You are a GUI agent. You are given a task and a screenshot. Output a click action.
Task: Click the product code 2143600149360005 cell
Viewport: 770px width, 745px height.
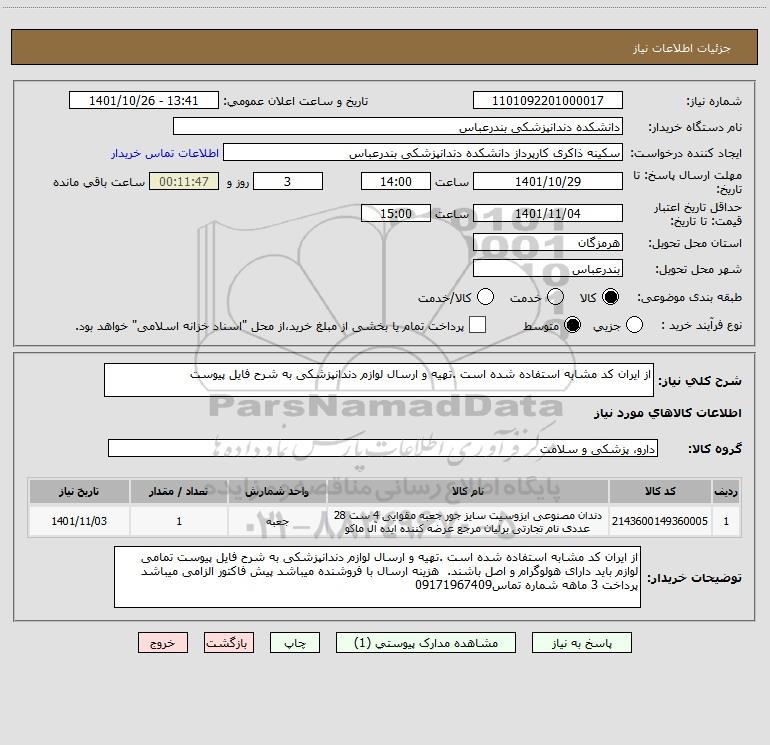660,521
